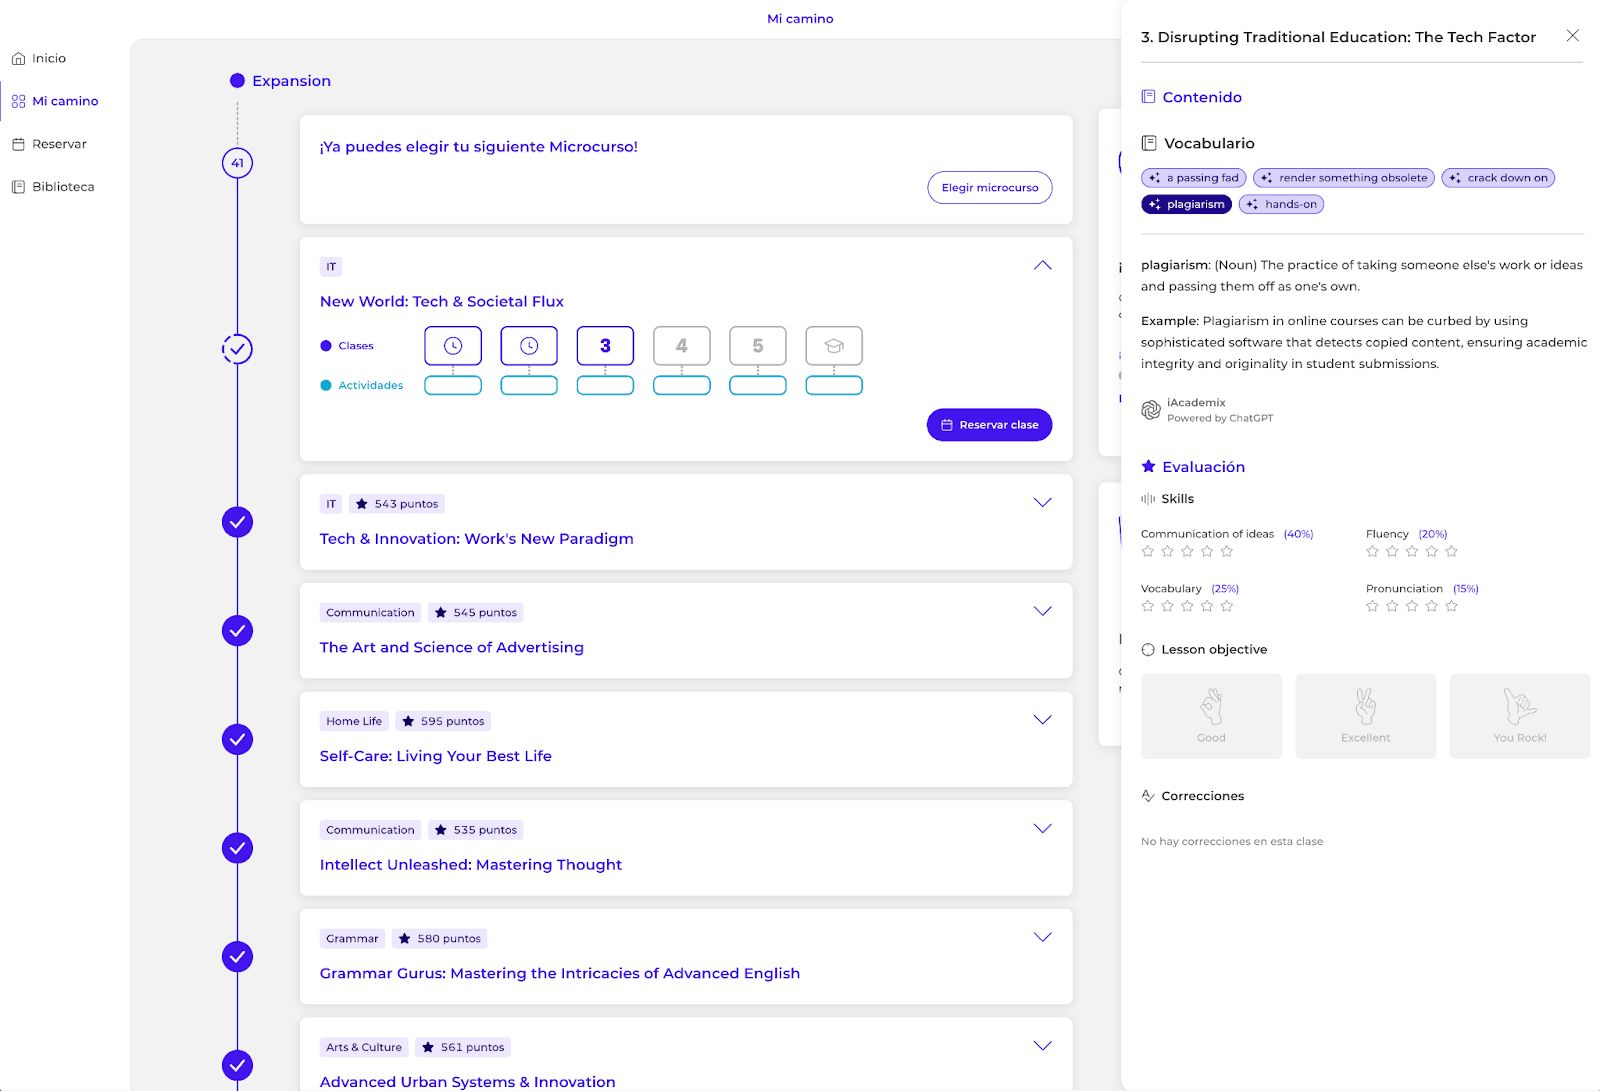Image resolution: width=1600 pixels, height=1091 pixels.
Task: Expand Advanced Urban Systems & Innovation card
Action: (x=1042, y=1046)
